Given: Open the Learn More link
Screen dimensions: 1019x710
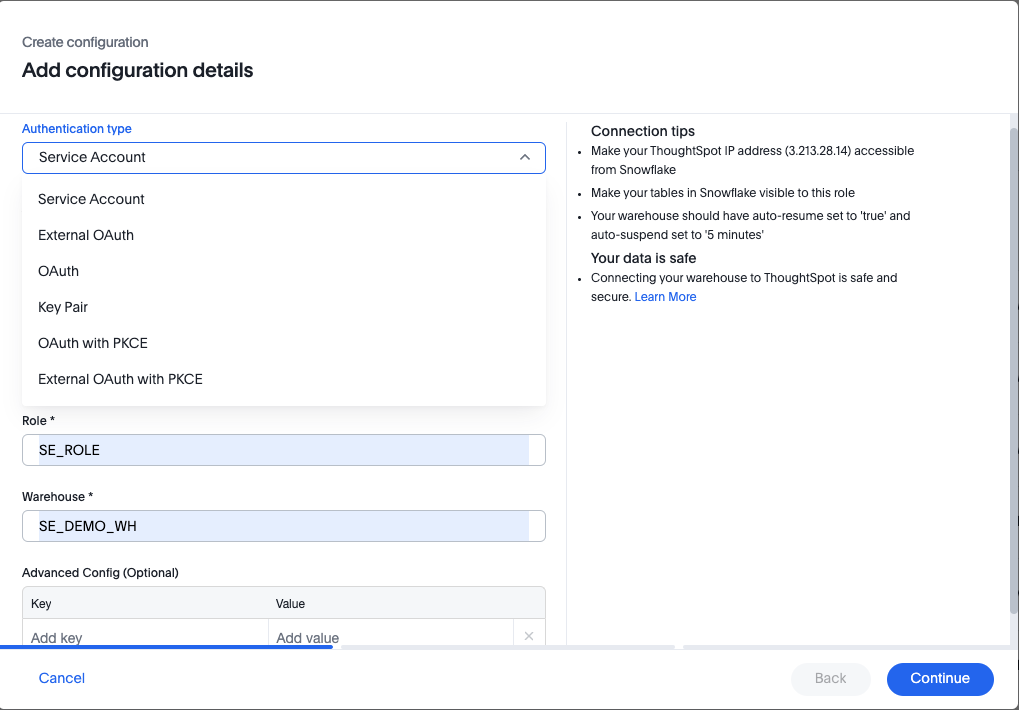Looking at the screenshot, I should (x=665, y=297).
